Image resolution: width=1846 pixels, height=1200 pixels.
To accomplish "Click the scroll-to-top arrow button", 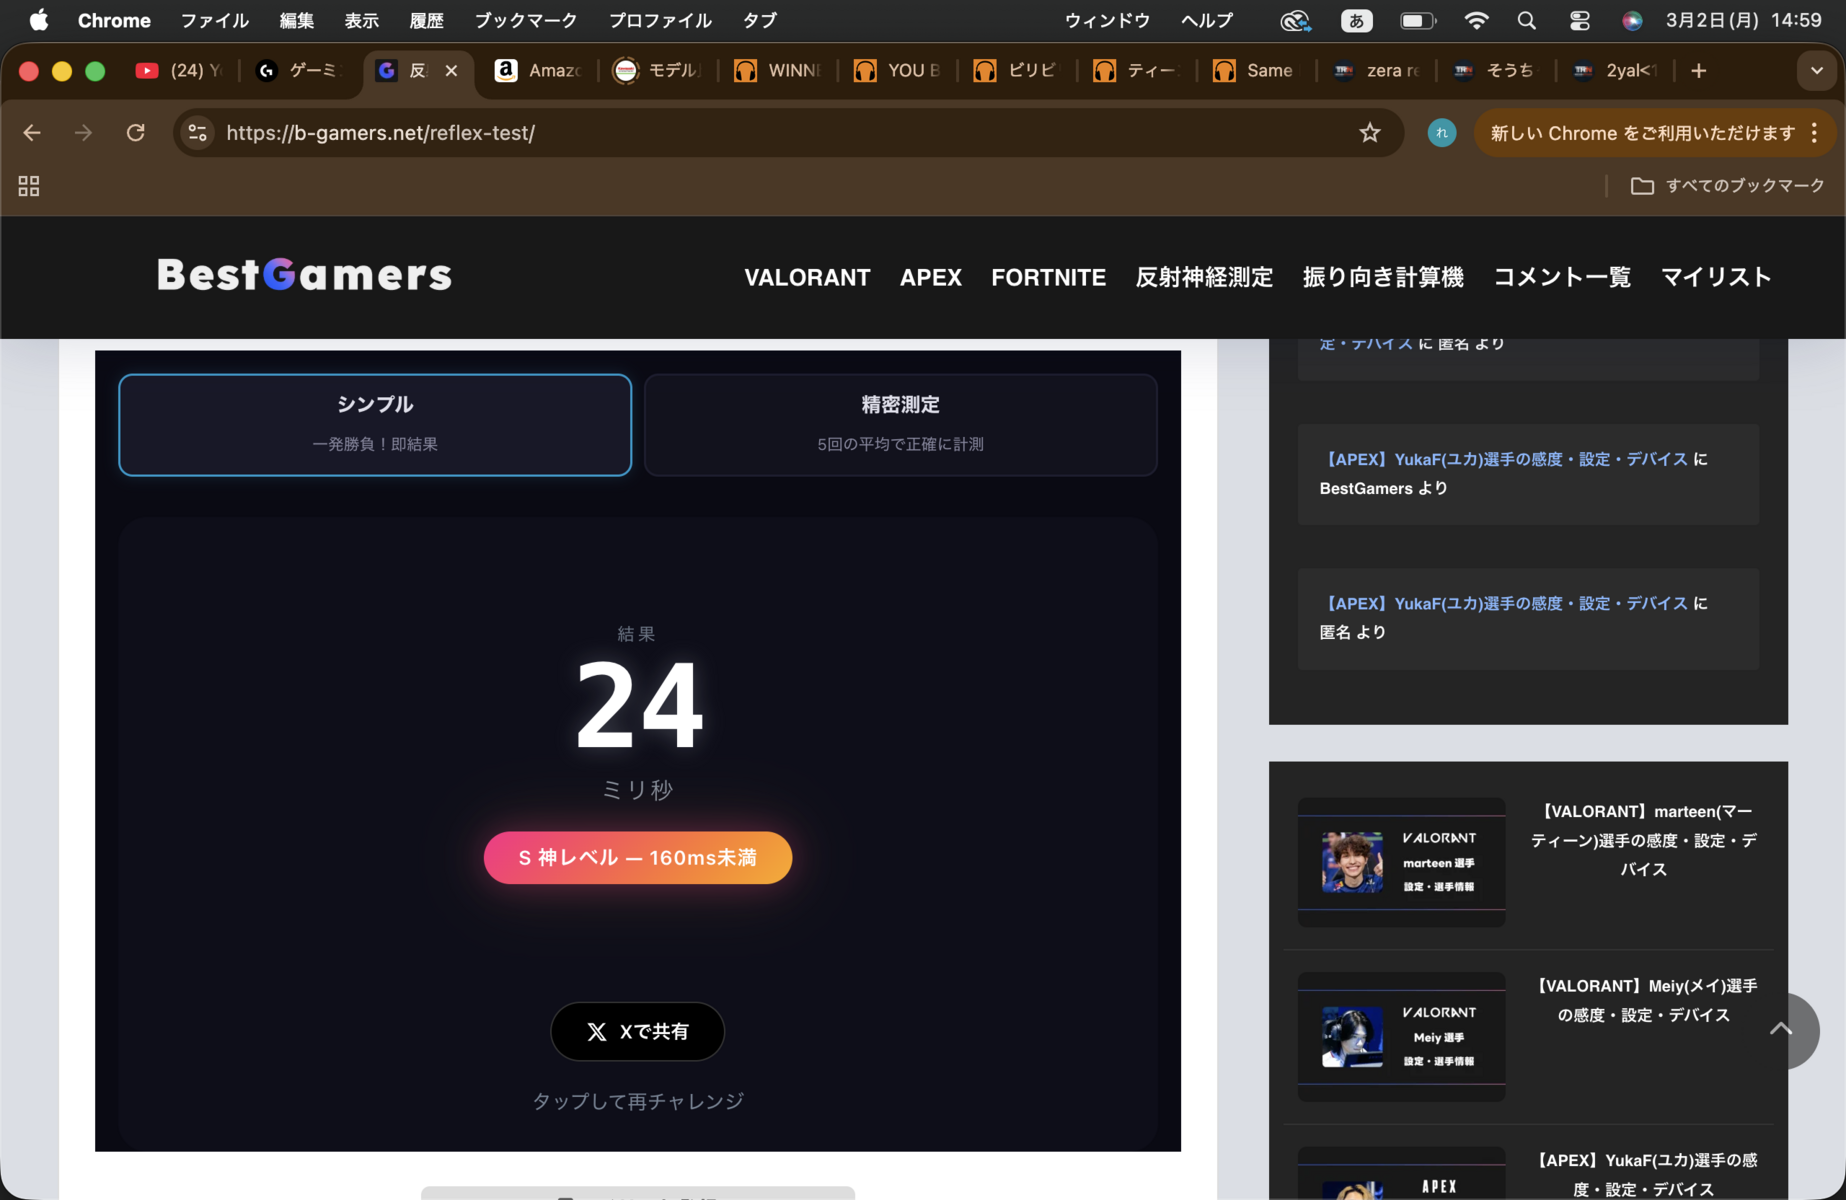I will point(1781,1030).
